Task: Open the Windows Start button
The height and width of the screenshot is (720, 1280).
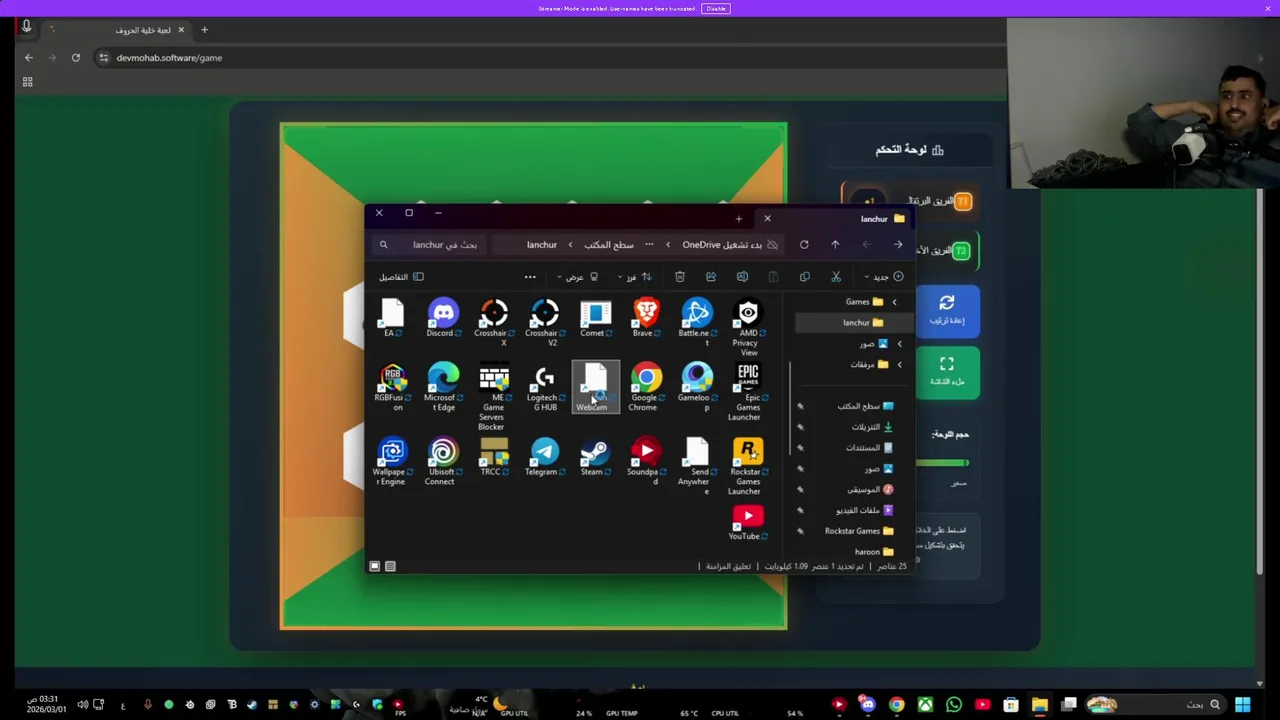Action: [x=1242, y=705]
